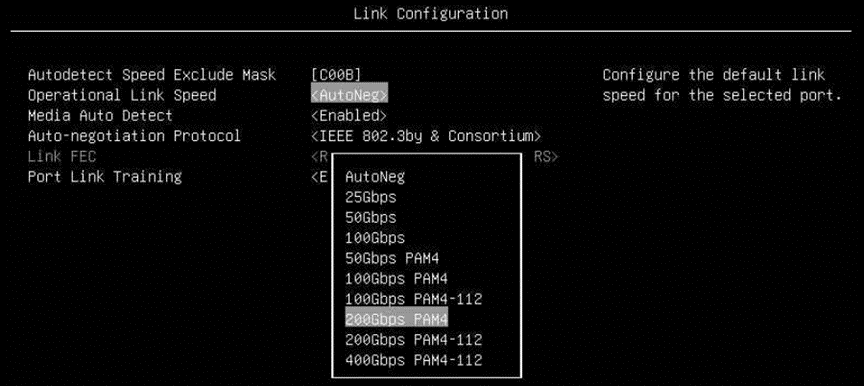Choose 200Gbps PAM4-112 option
864x386 pixels.
[413, 340]
